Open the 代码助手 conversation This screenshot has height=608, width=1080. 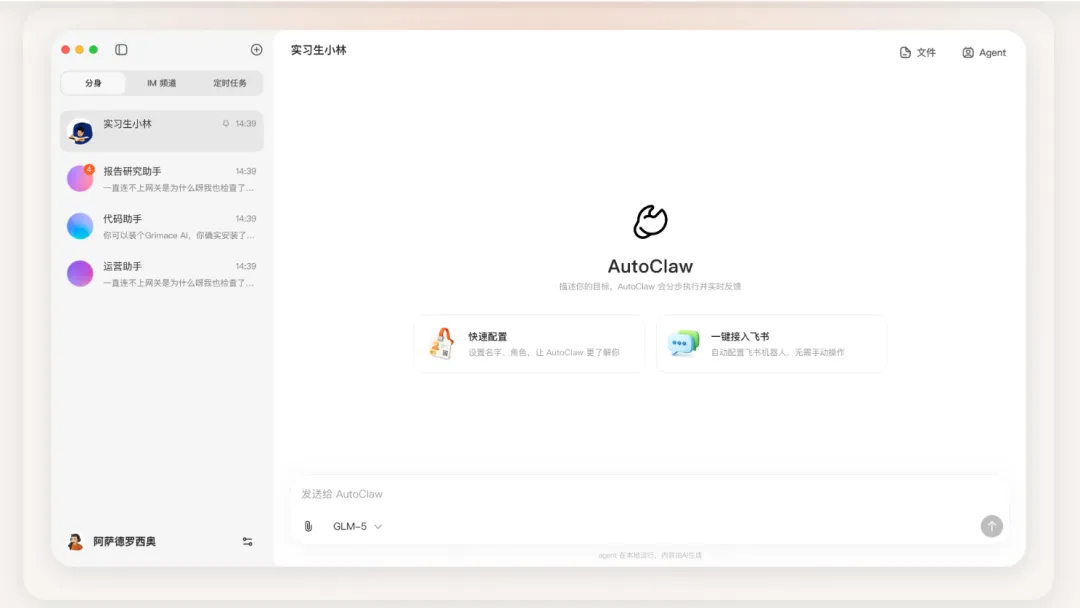click(162, 226)
